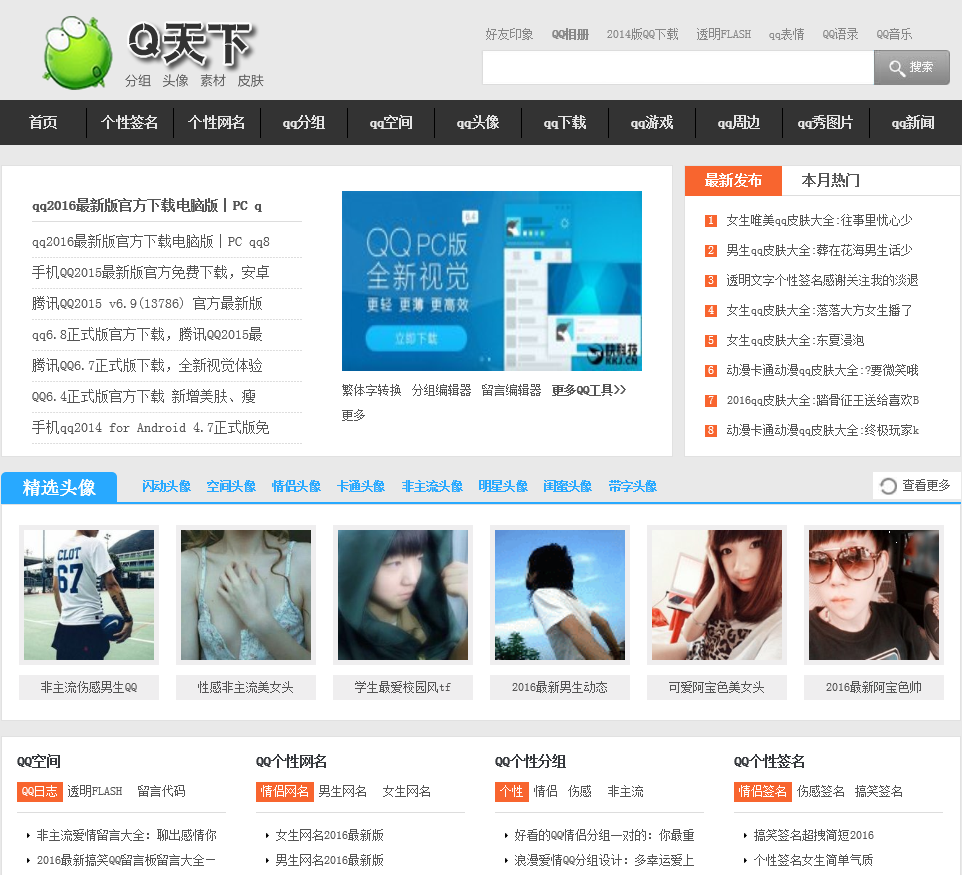
Task: Select the 闪动头像 category
Action: coord(166,487)
